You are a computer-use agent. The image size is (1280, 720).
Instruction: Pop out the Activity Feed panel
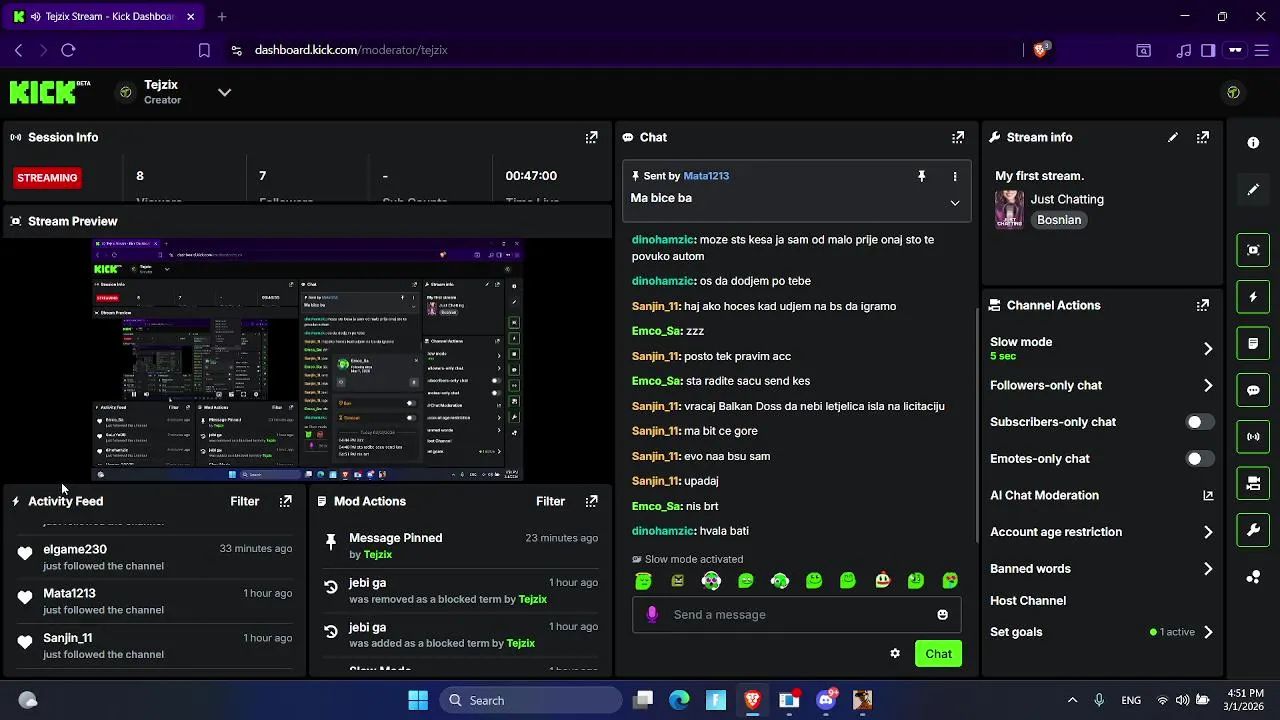(x=285, y=501)
